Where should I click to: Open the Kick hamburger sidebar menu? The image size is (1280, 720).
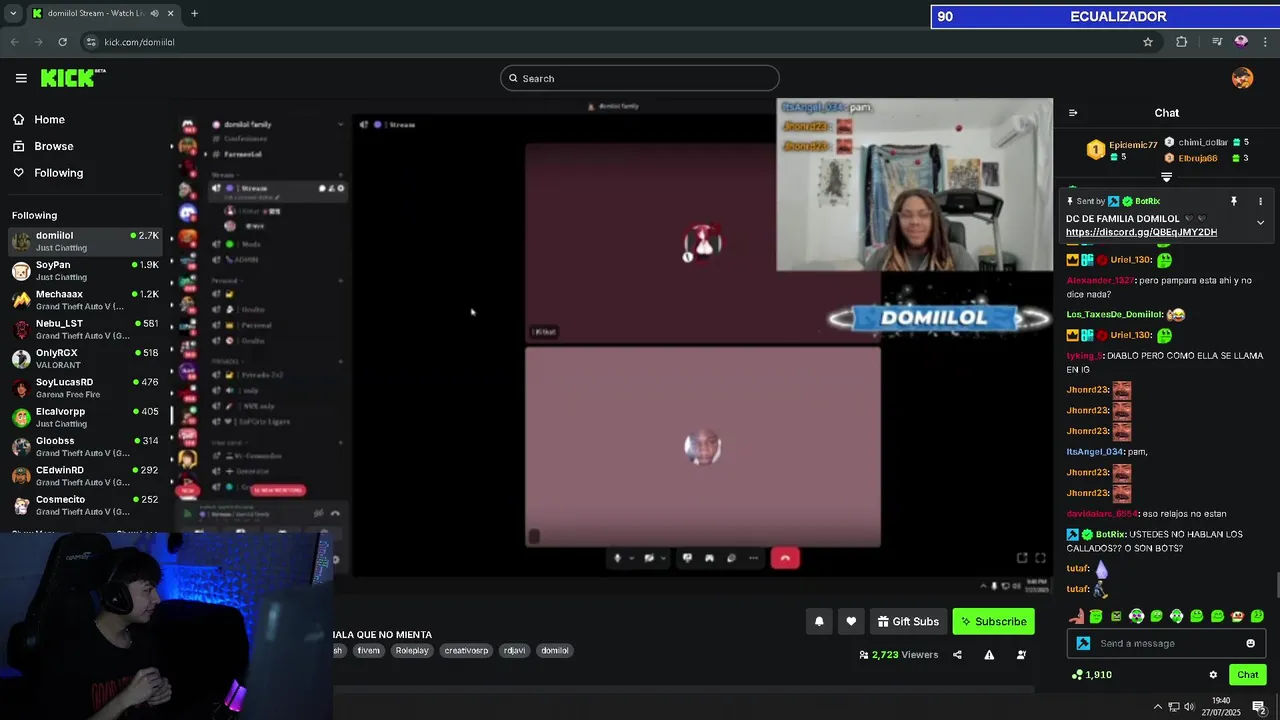pyautogui.click(x=21, y=78)
